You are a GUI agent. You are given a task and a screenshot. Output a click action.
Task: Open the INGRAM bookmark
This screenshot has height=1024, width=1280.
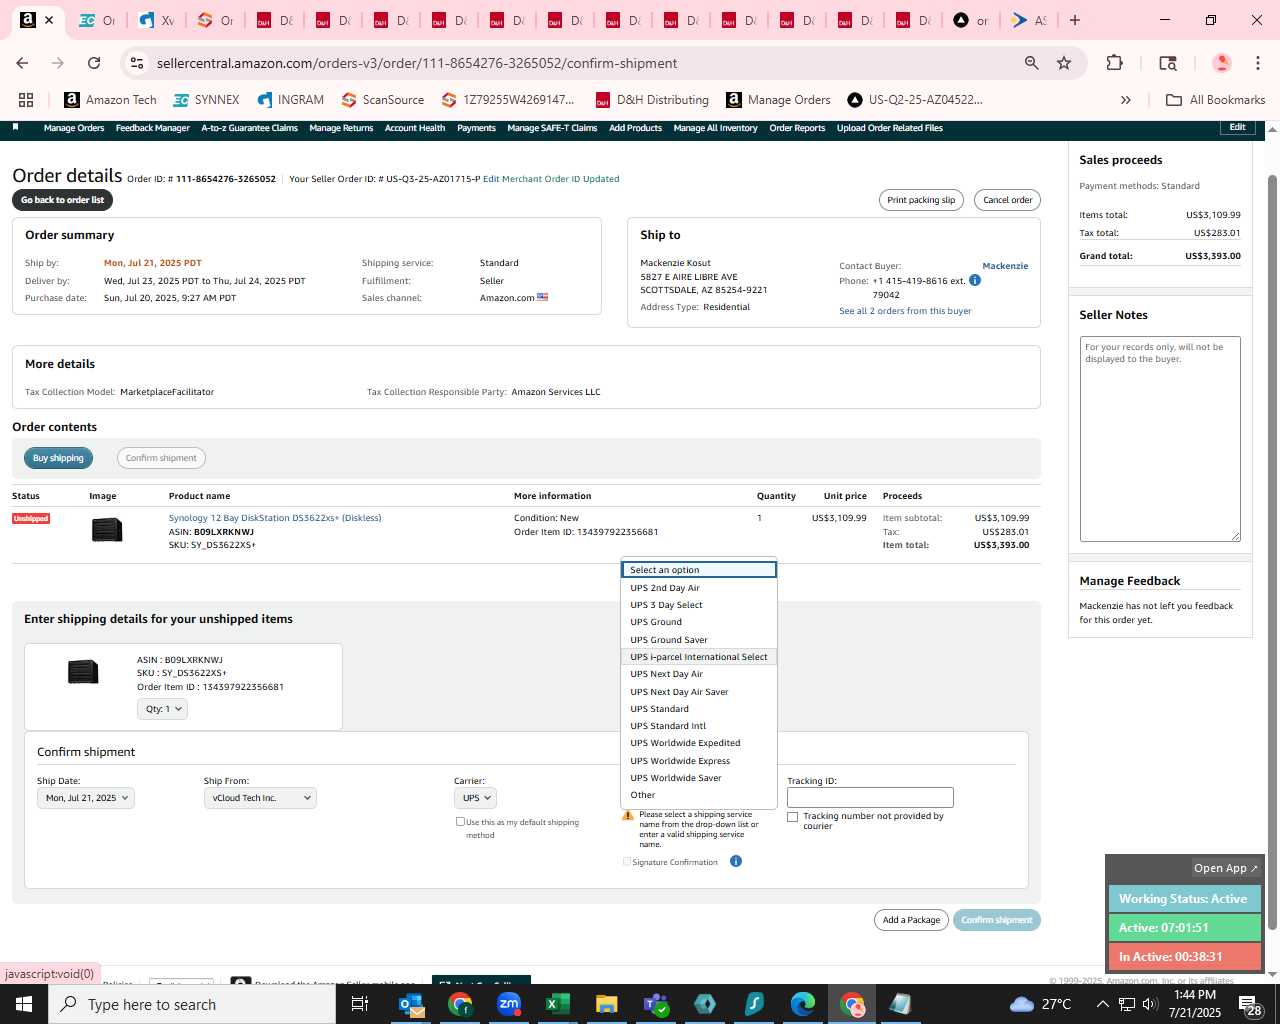point(291,100)
